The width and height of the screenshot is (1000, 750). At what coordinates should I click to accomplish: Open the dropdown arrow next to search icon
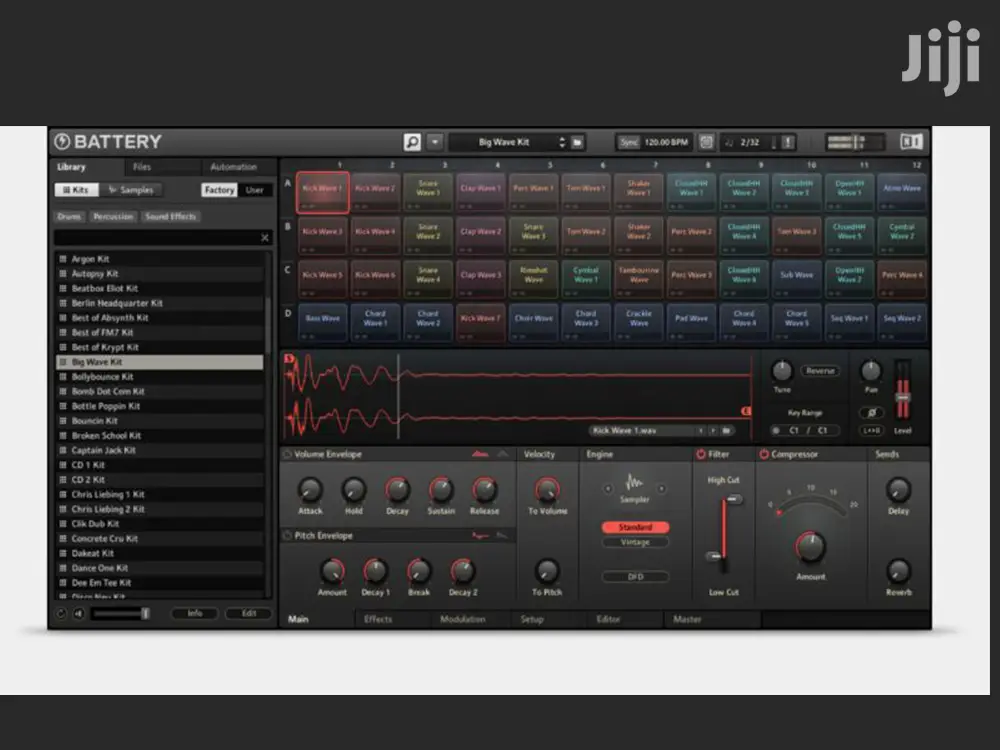435,142
